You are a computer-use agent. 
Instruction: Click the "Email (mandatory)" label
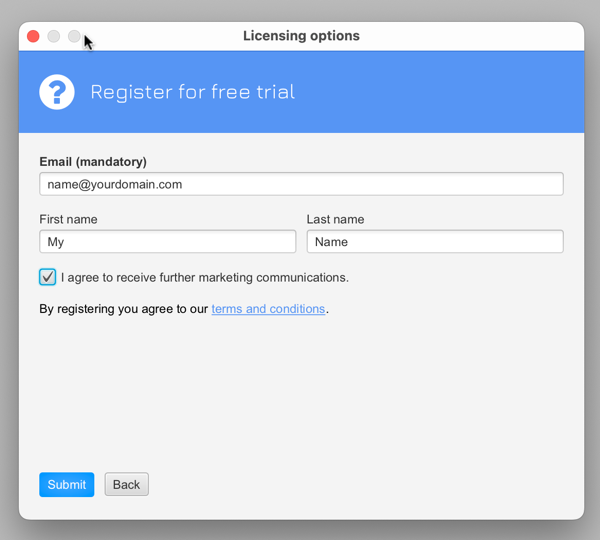click(93, 162)
